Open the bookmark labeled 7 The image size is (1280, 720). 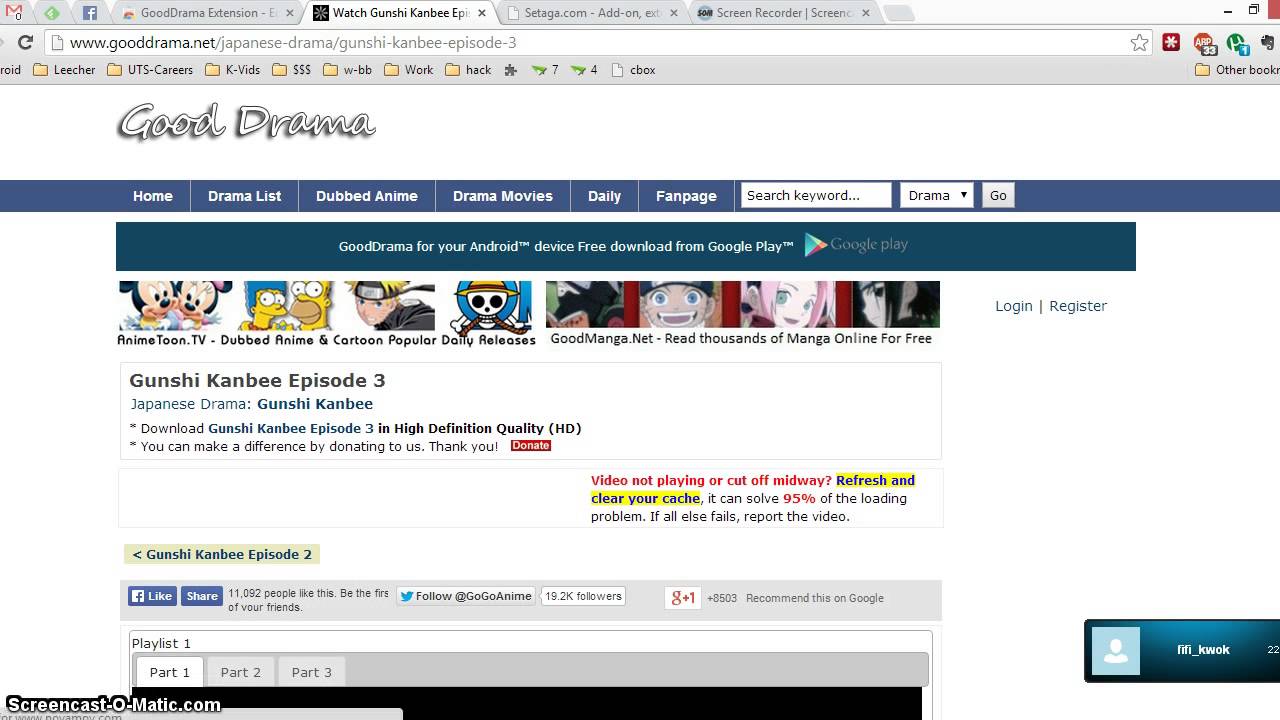546,70
